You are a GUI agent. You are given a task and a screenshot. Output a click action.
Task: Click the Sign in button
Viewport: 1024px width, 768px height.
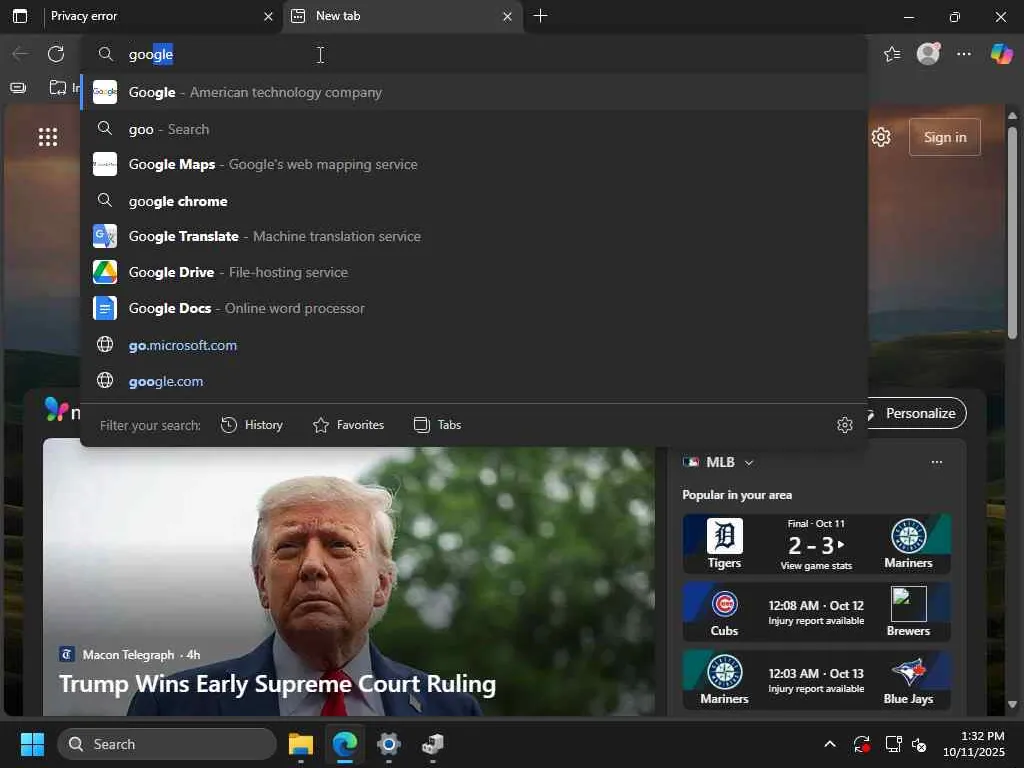pos(944,137)
